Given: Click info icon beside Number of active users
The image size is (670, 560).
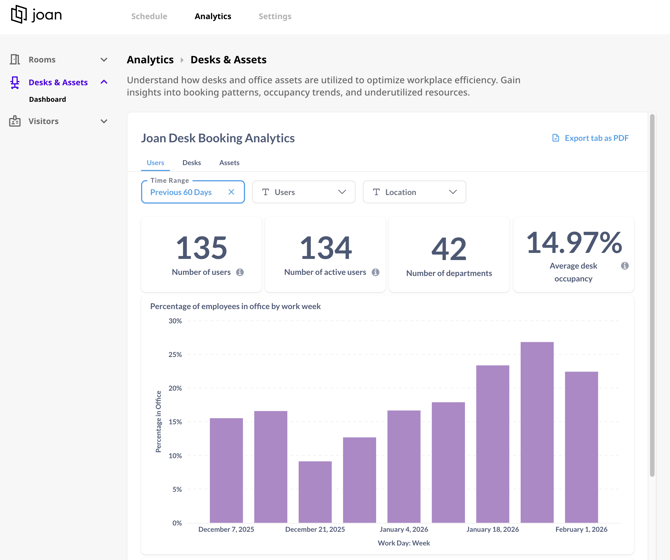Looking at the screenshot, I should (x=376, y=272).
